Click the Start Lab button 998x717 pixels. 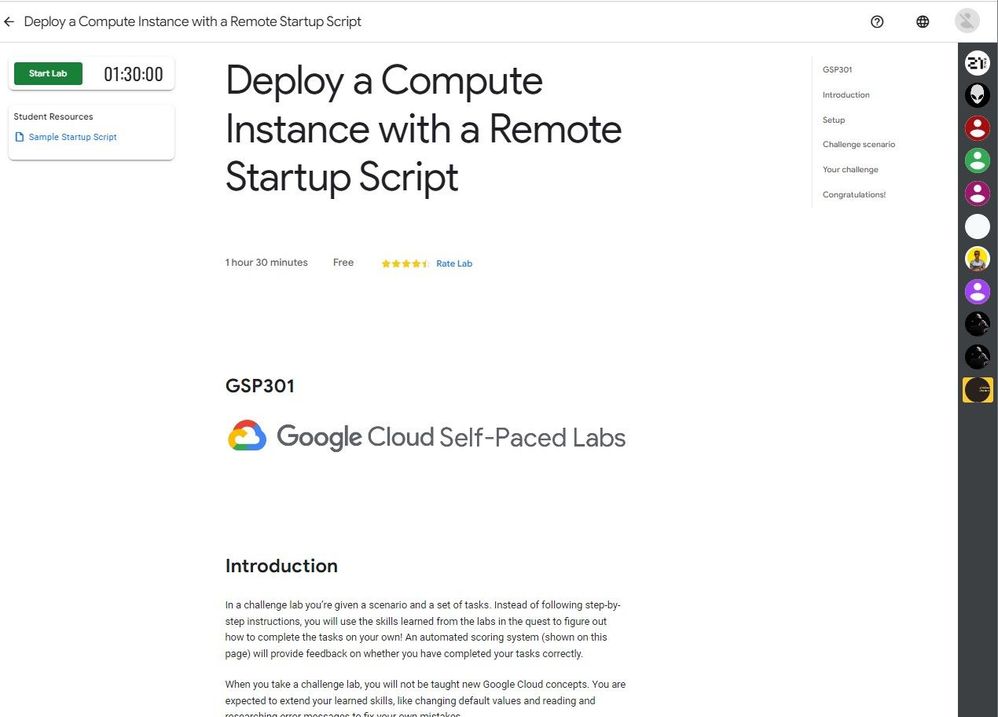point(48,74)
